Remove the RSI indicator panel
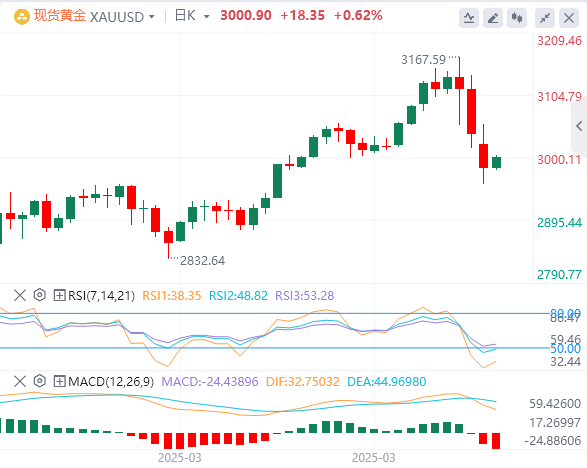This screenshot has height=468, width=587. (x=20, y=295)
